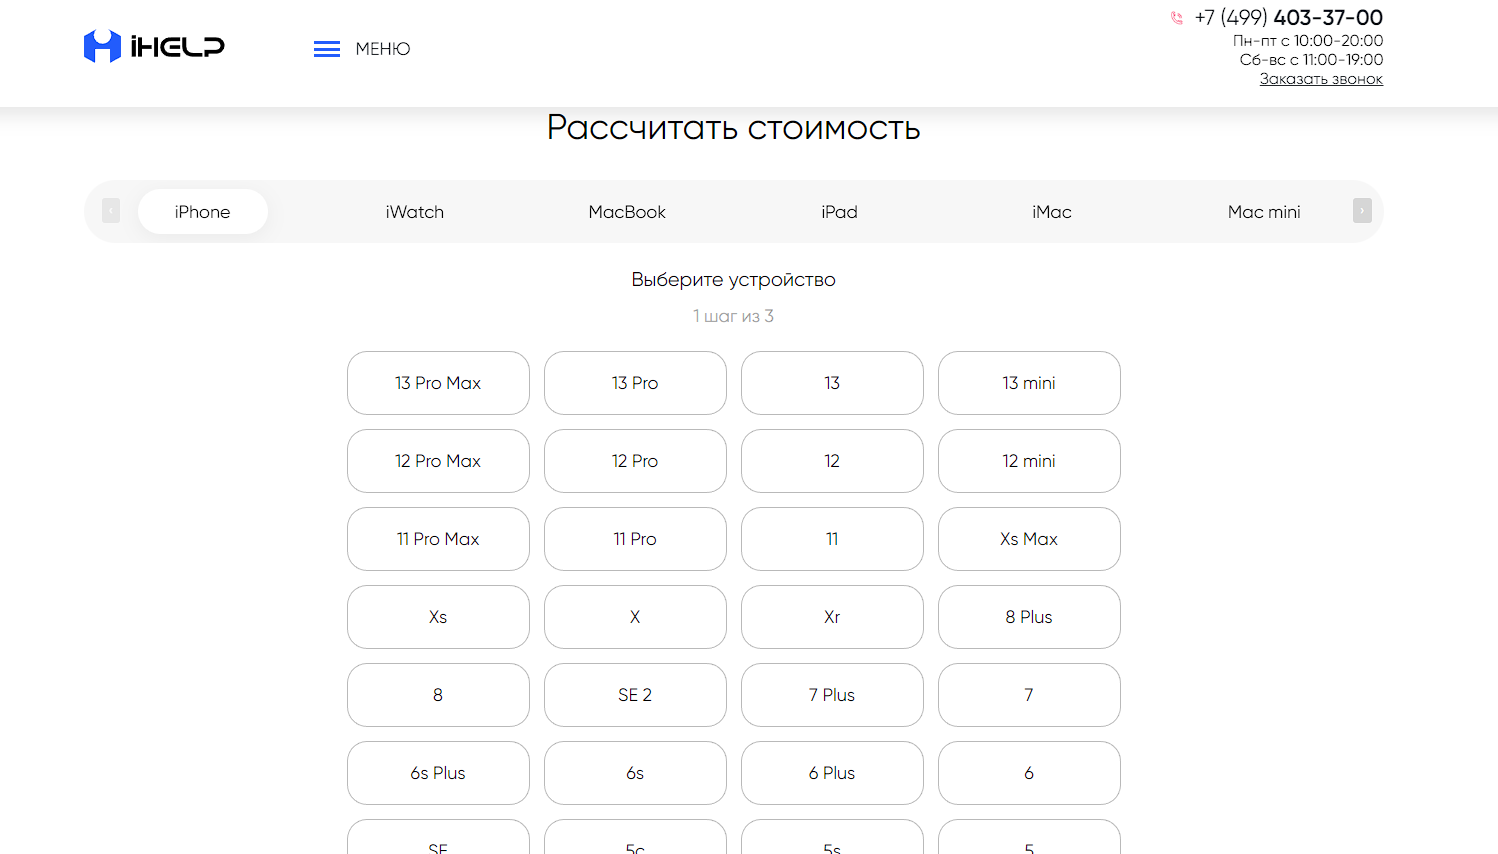Choose the Xr device
The image size is (1498, 854).
tap(832, 617)
